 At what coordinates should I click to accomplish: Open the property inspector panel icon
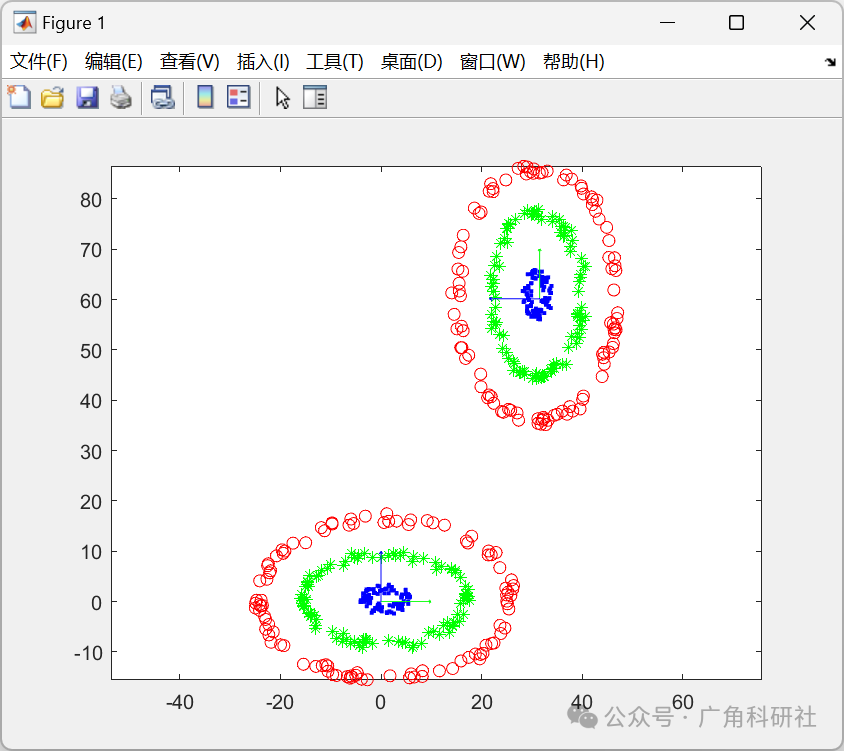point(315,97)
